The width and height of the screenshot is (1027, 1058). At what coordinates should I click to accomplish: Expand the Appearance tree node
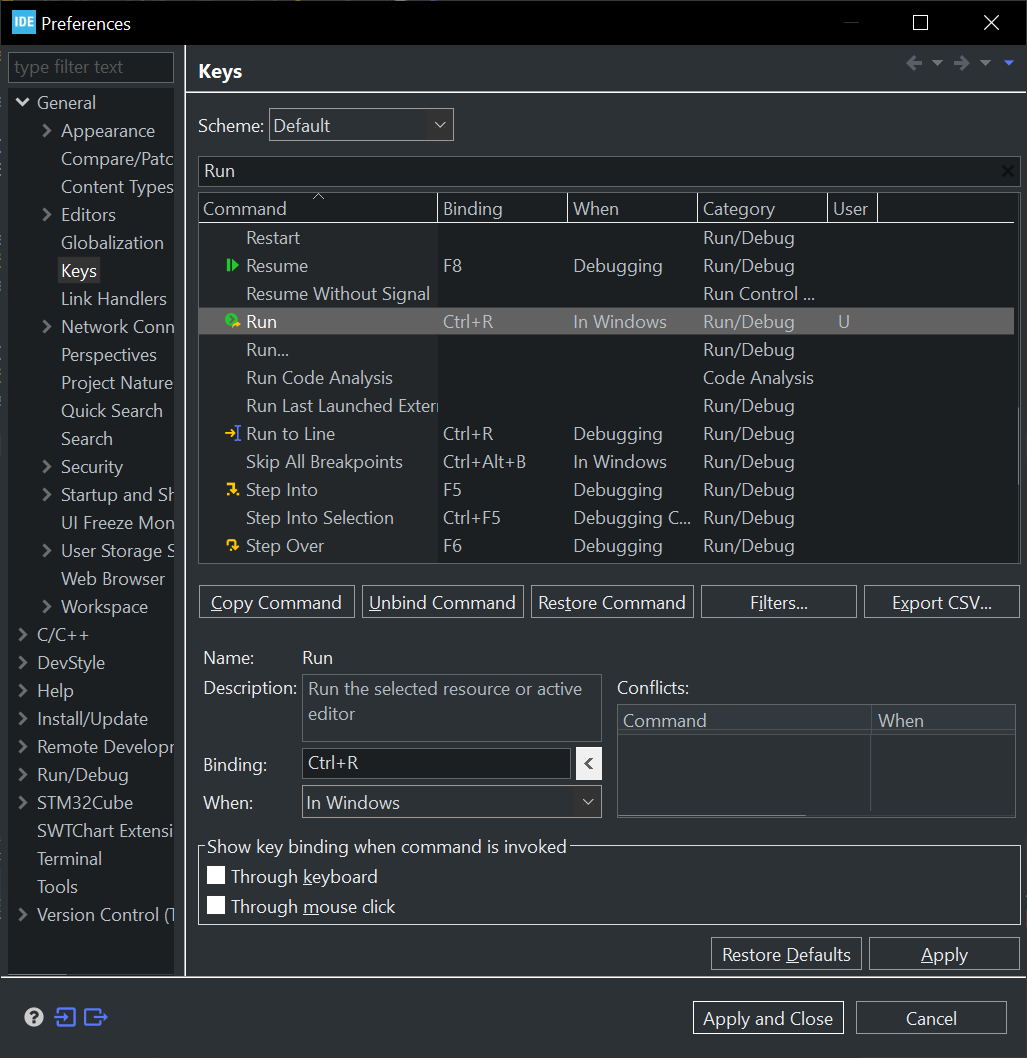47,130
